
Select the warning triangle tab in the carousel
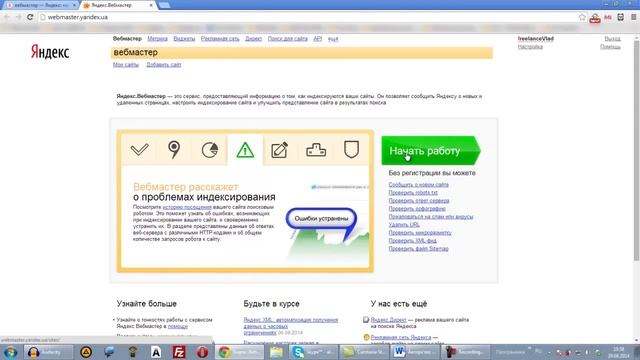245,150
